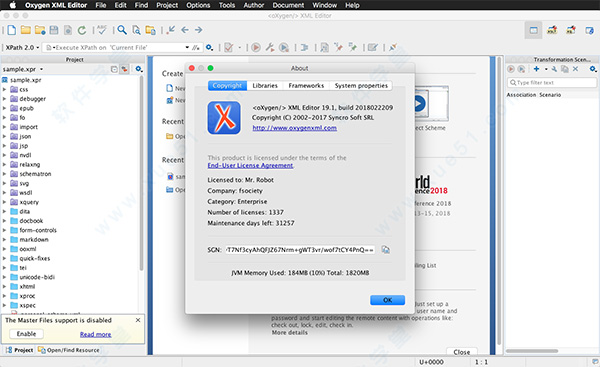Open the Document menu

(x=288, y=5)
